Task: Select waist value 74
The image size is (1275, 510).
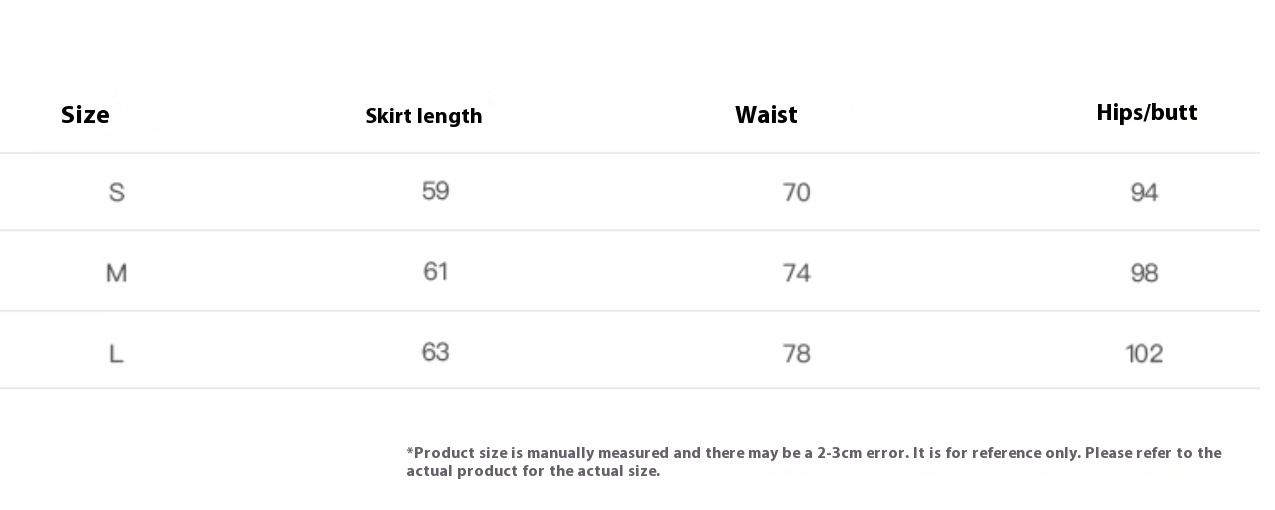Action: point(796,273)
